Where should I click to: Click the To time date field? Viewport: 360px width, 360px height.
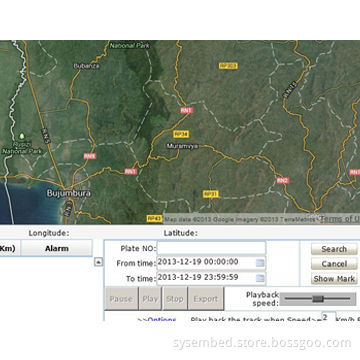(211, 278)
